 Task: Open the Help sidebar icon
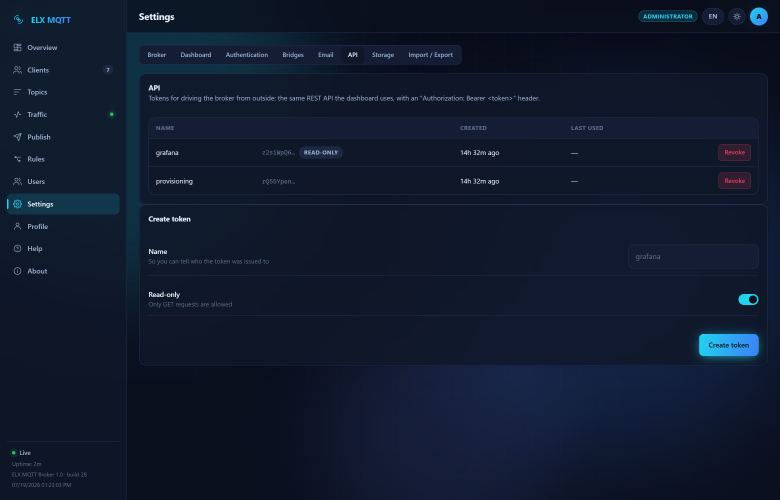17,249
